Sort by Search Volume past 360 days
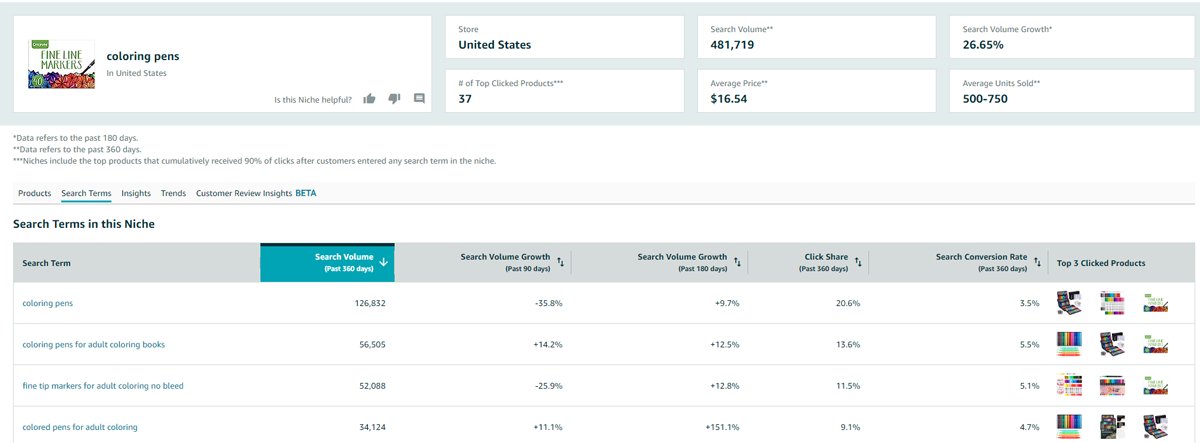This screenshot has height=443, width=1200. click(384, 262)
